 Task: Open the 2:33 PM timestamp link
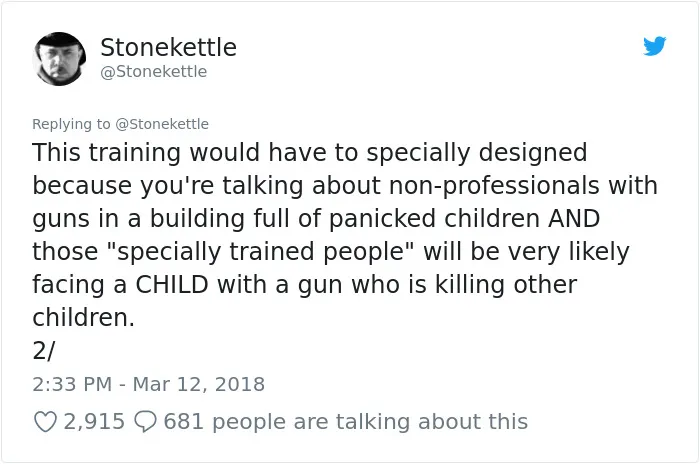coord(72,384)
